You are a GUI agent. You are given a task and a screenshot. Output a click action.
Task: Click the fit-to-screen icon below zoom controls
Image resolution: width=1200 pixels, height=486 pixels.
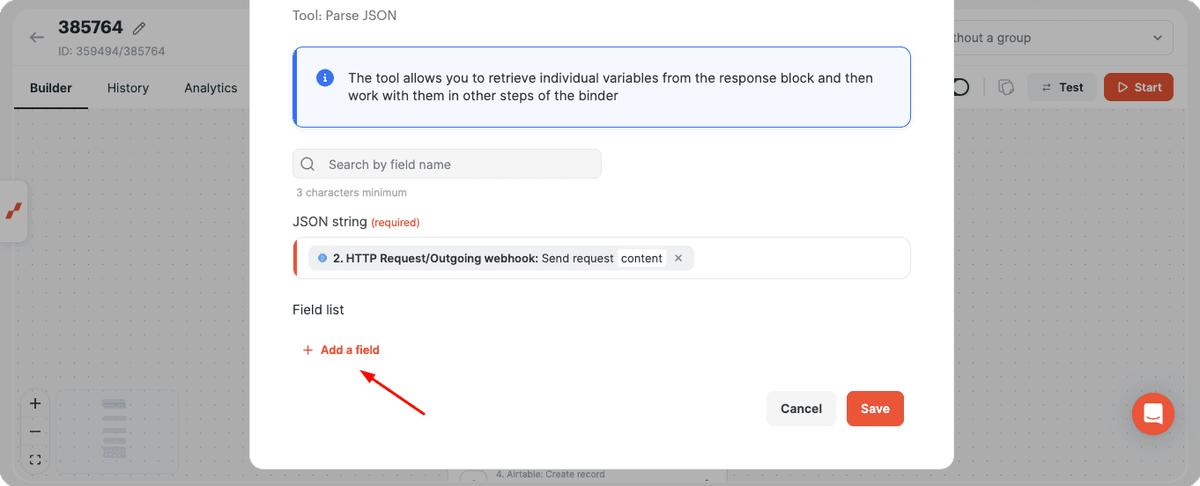(35, 460)
